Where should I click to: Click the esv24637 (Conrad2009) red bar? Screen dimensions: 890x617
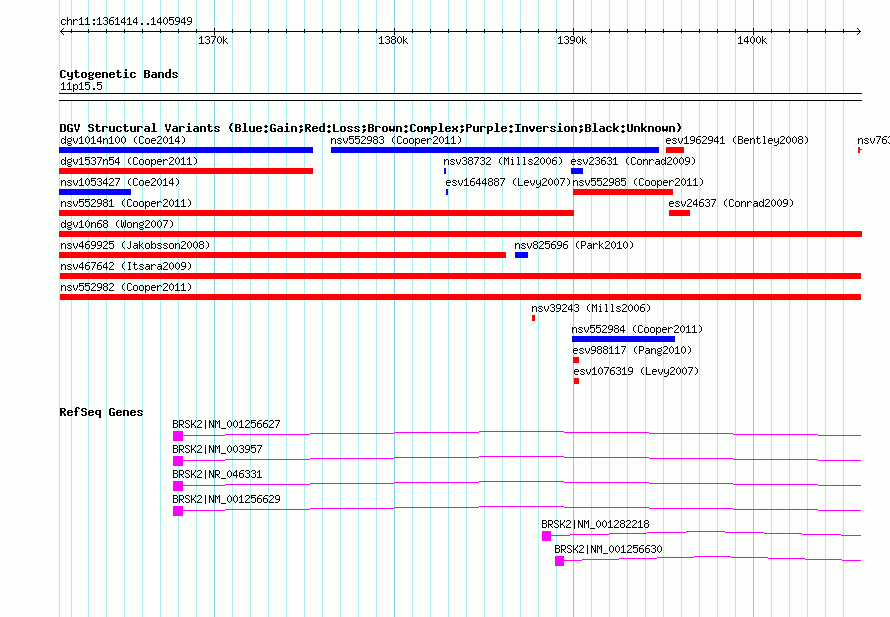coord(679,213)
